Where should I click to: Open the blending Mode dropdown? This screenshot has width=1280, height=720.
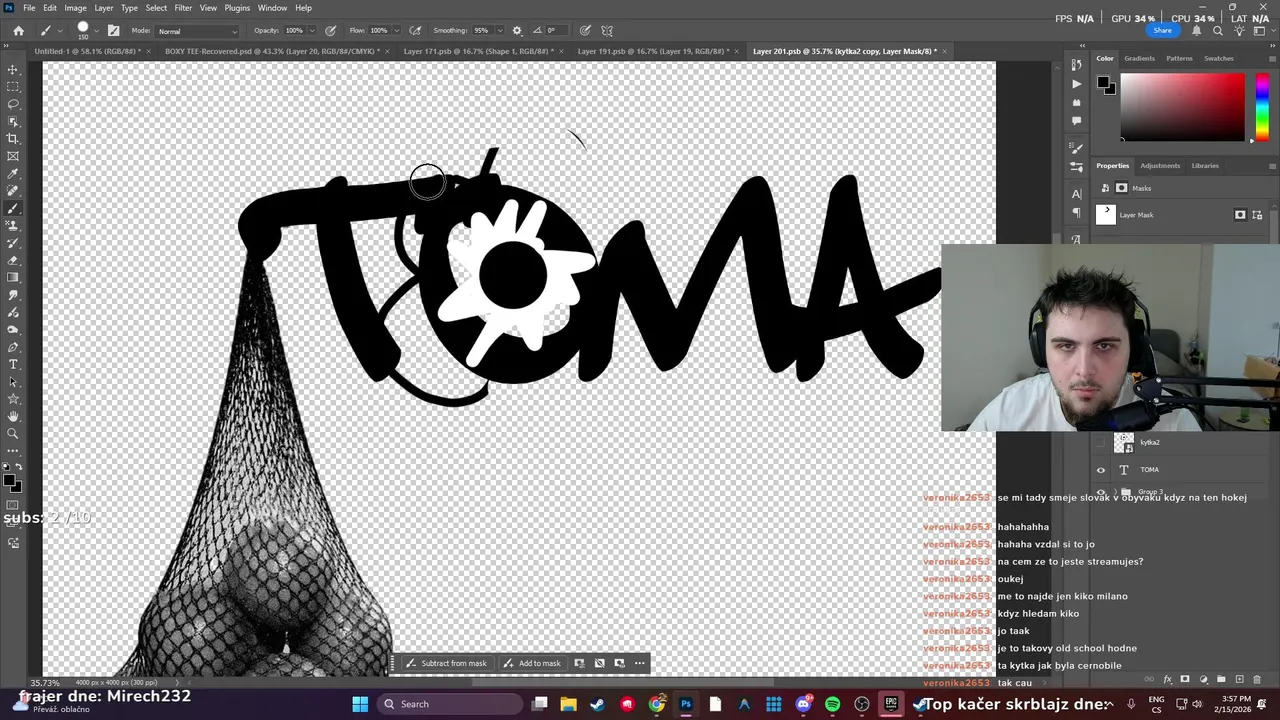click(x=198, y=31)
